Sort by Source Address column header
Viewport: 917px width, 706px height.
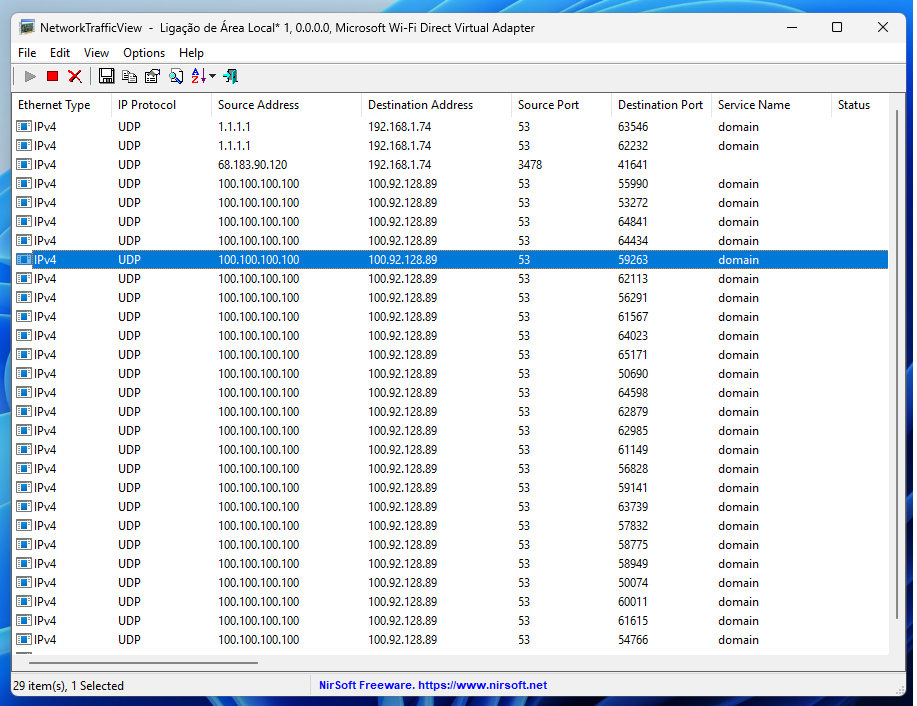click(286, 105)
